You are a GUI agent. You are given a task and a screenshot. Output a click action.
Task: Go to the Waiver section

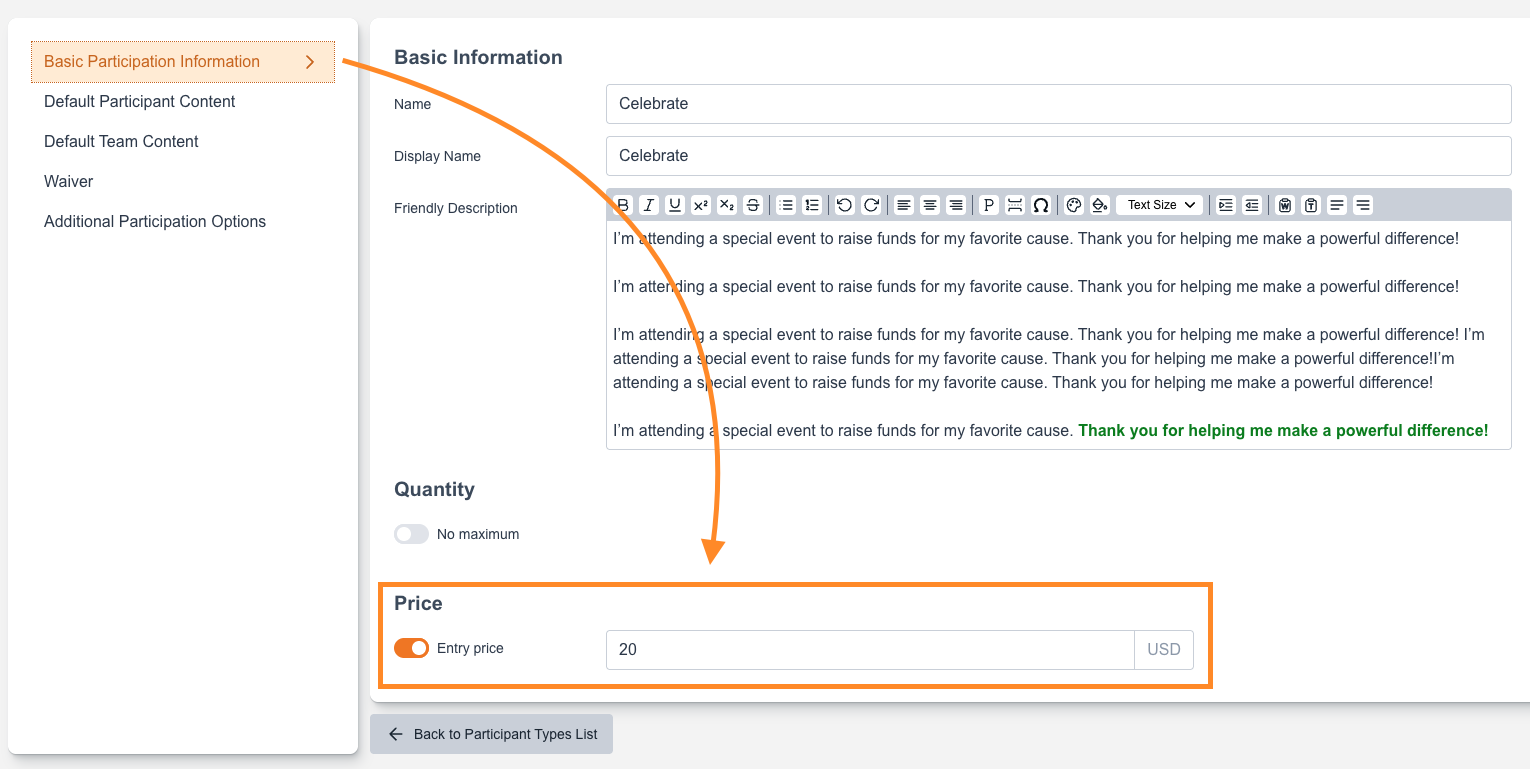coord(69,182)
